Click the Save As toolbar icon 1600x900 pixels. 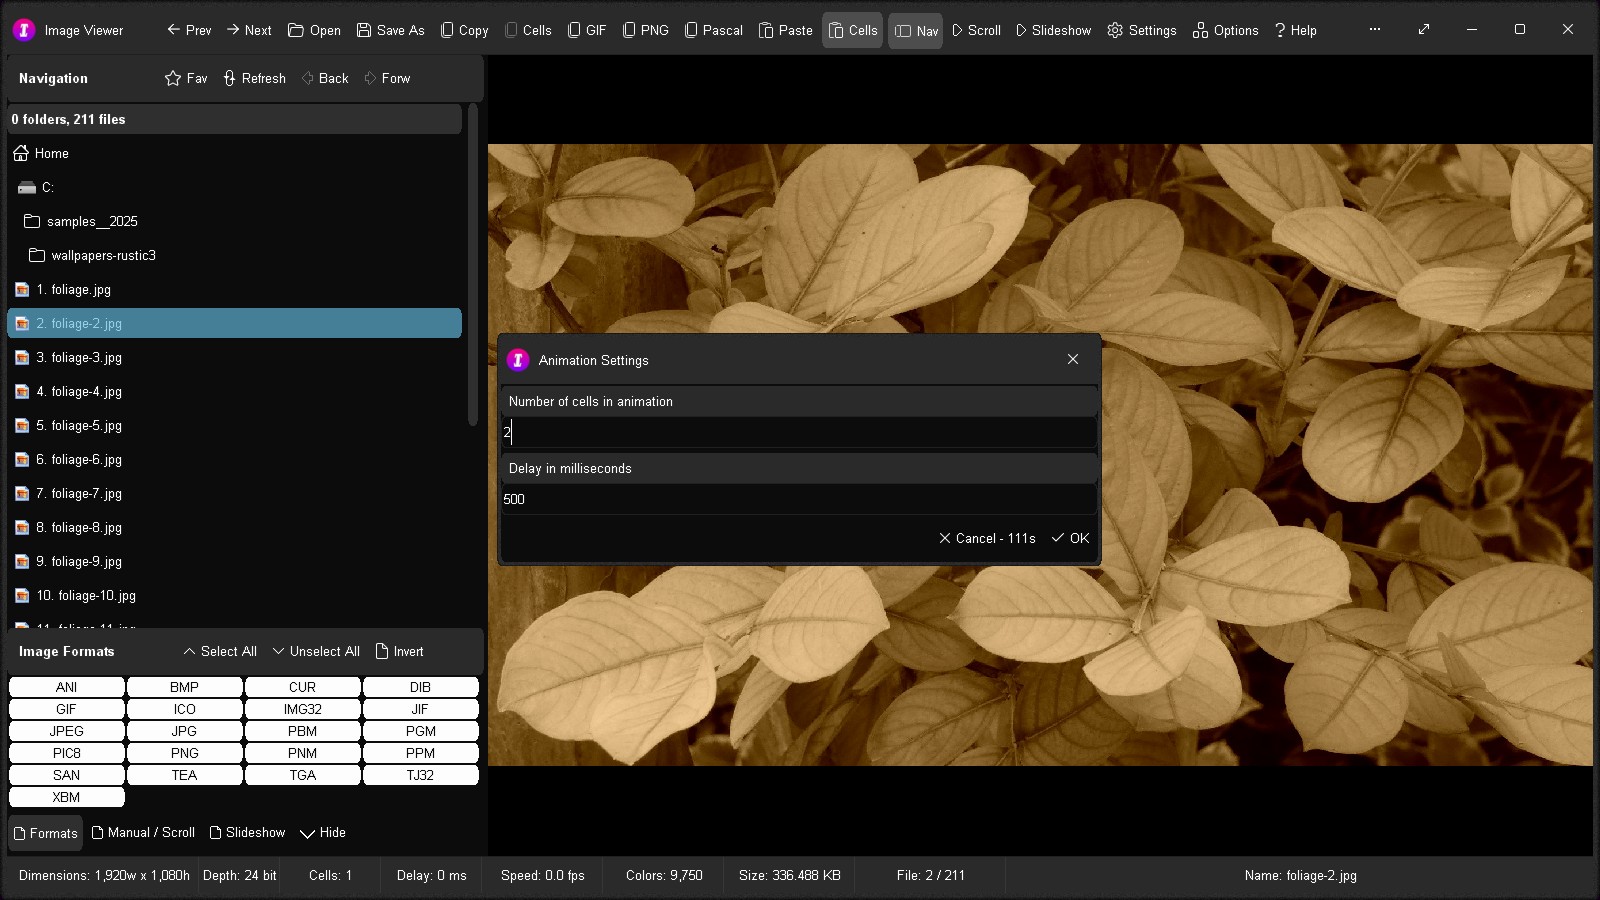(390, 30)
